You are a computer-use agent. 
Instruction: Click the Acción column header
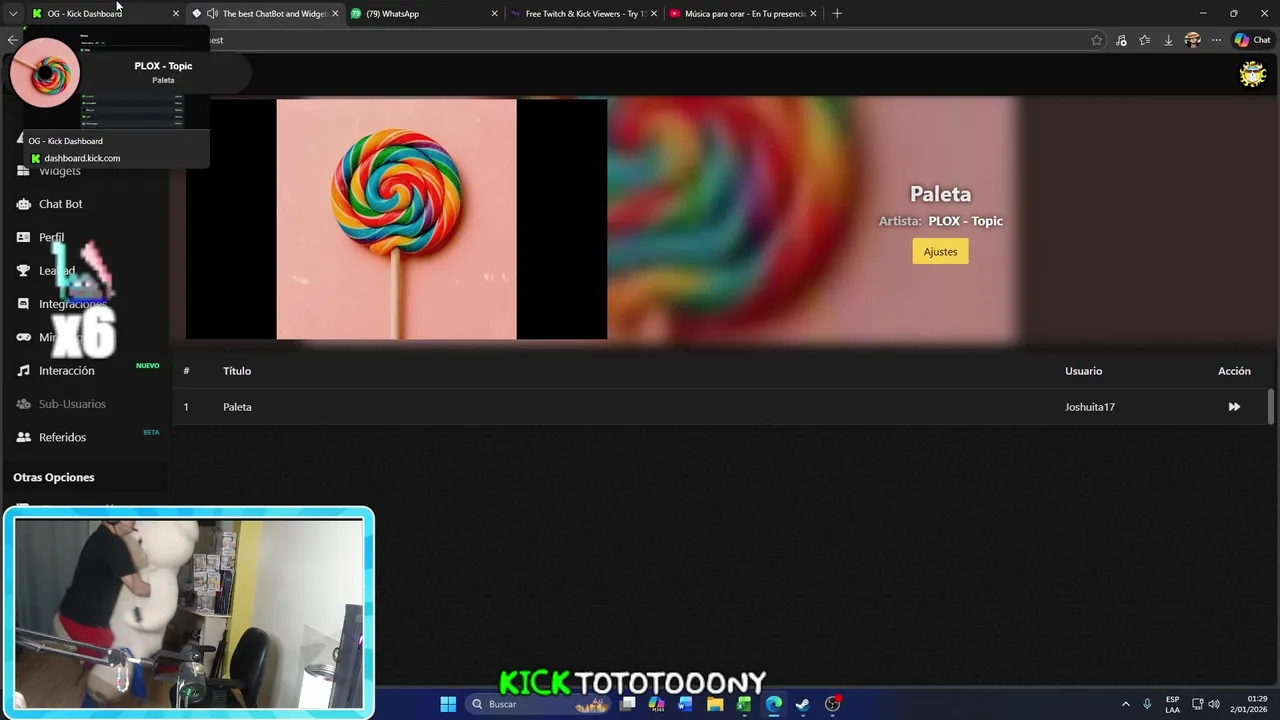pyautogui.click(x=1234, y=371)
